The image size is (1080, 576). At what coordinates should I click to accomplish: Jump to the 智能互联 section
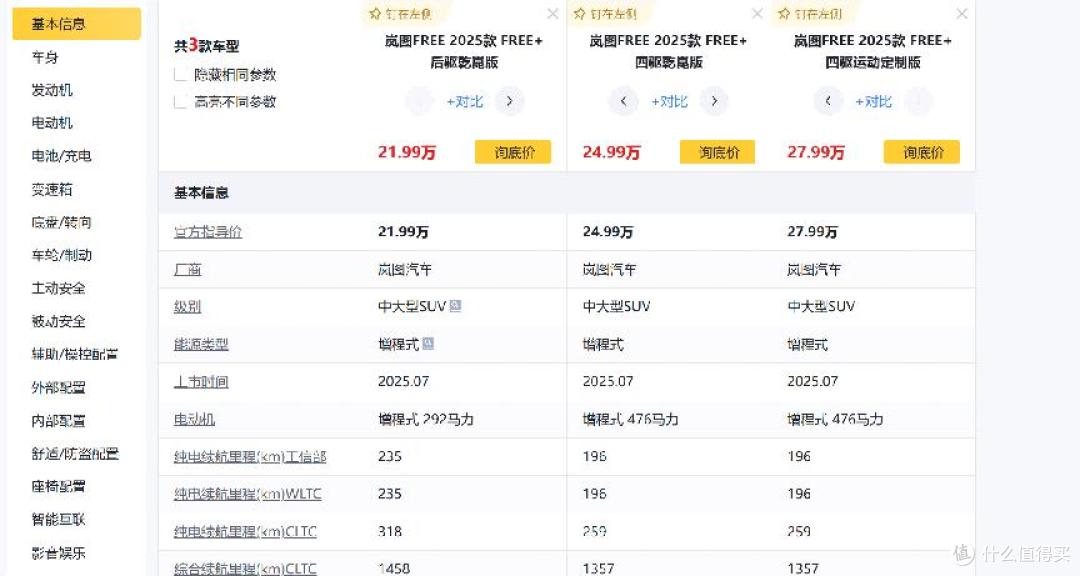[59, 519]
